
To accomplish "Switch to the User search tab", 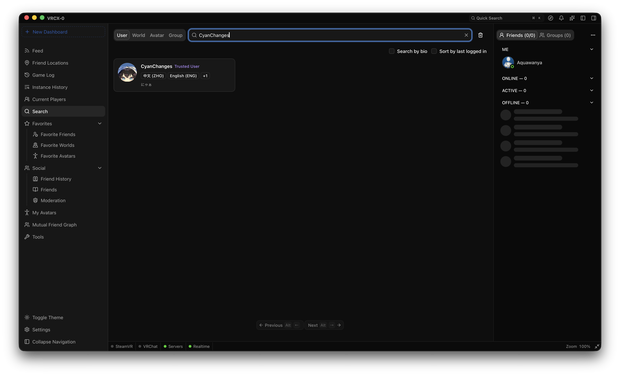I will (122, 35).
